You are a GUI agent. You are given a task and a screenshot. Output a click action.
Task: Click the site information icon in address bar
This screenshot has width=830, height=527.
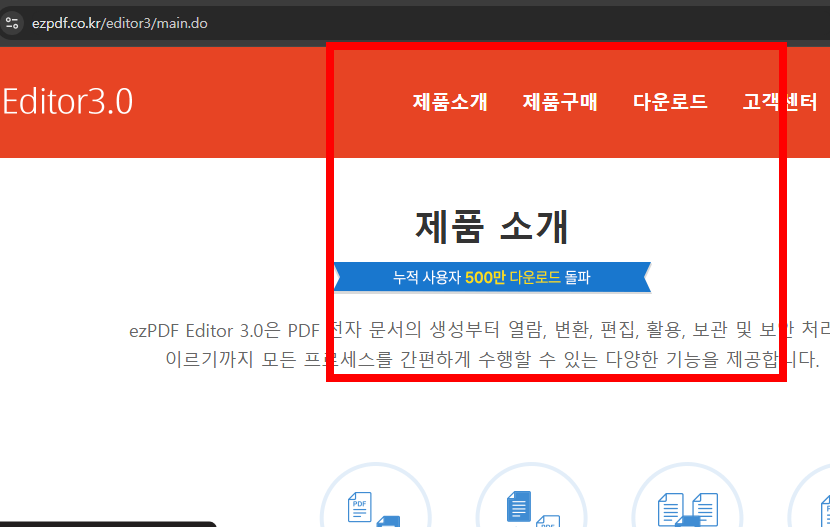tap(12, 23)
